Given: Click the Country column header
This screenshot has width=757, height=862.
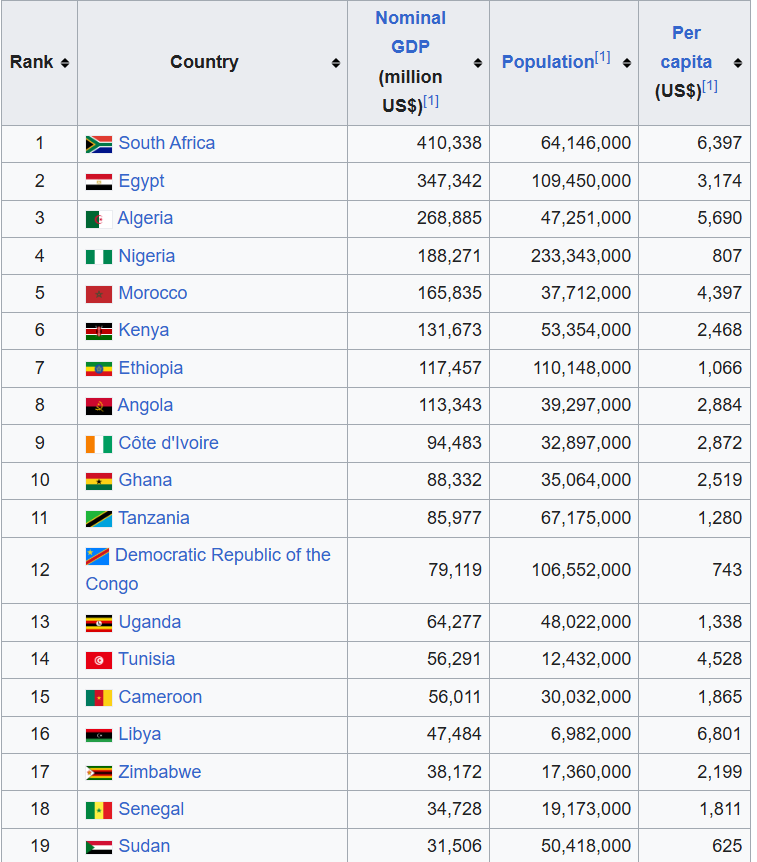Looking at the screenshot, I should (x=212, y=63).
